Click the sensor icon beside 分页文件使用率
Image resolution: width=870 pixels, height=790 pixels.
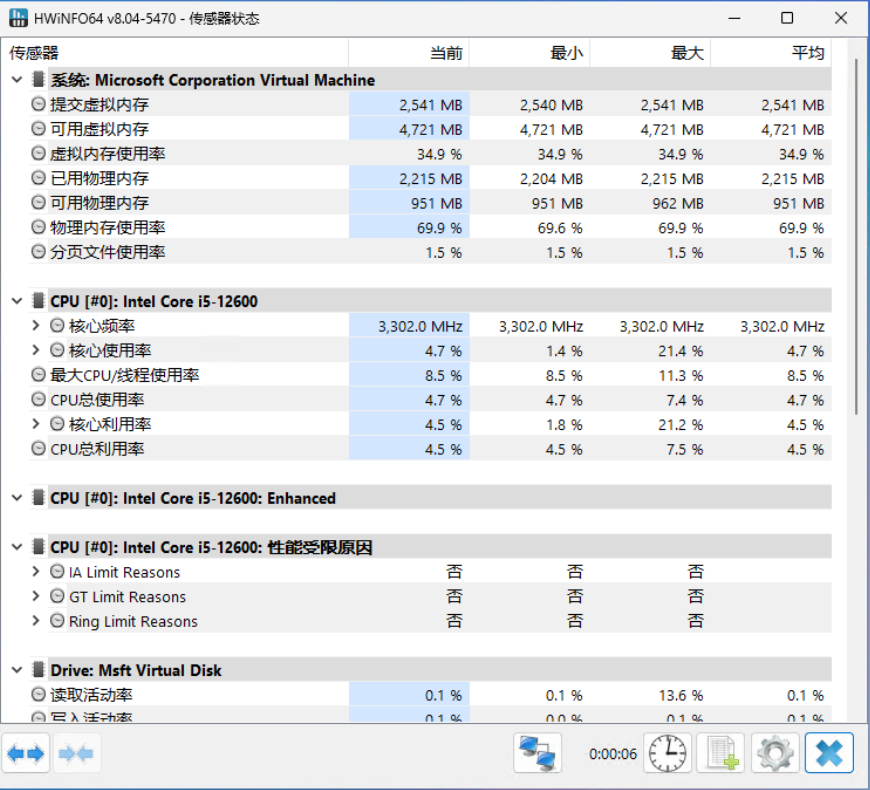(x=38, y=251)
